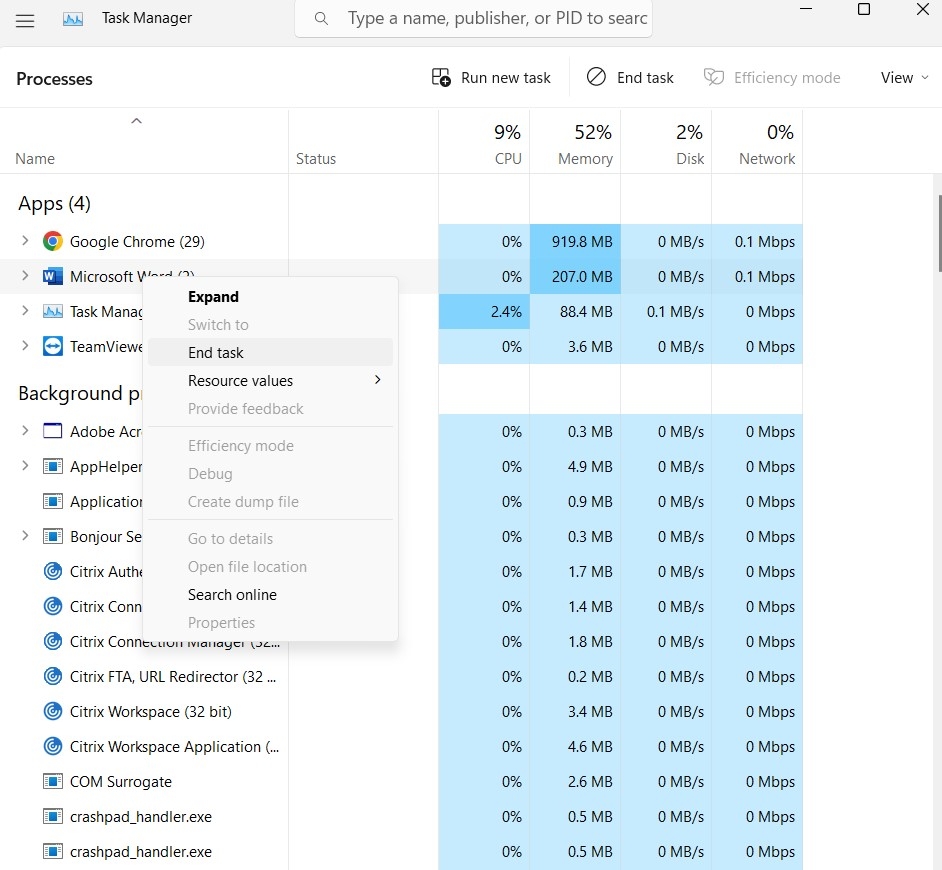Expand the Adobe Acrobat background process

[x=25, y=430]
